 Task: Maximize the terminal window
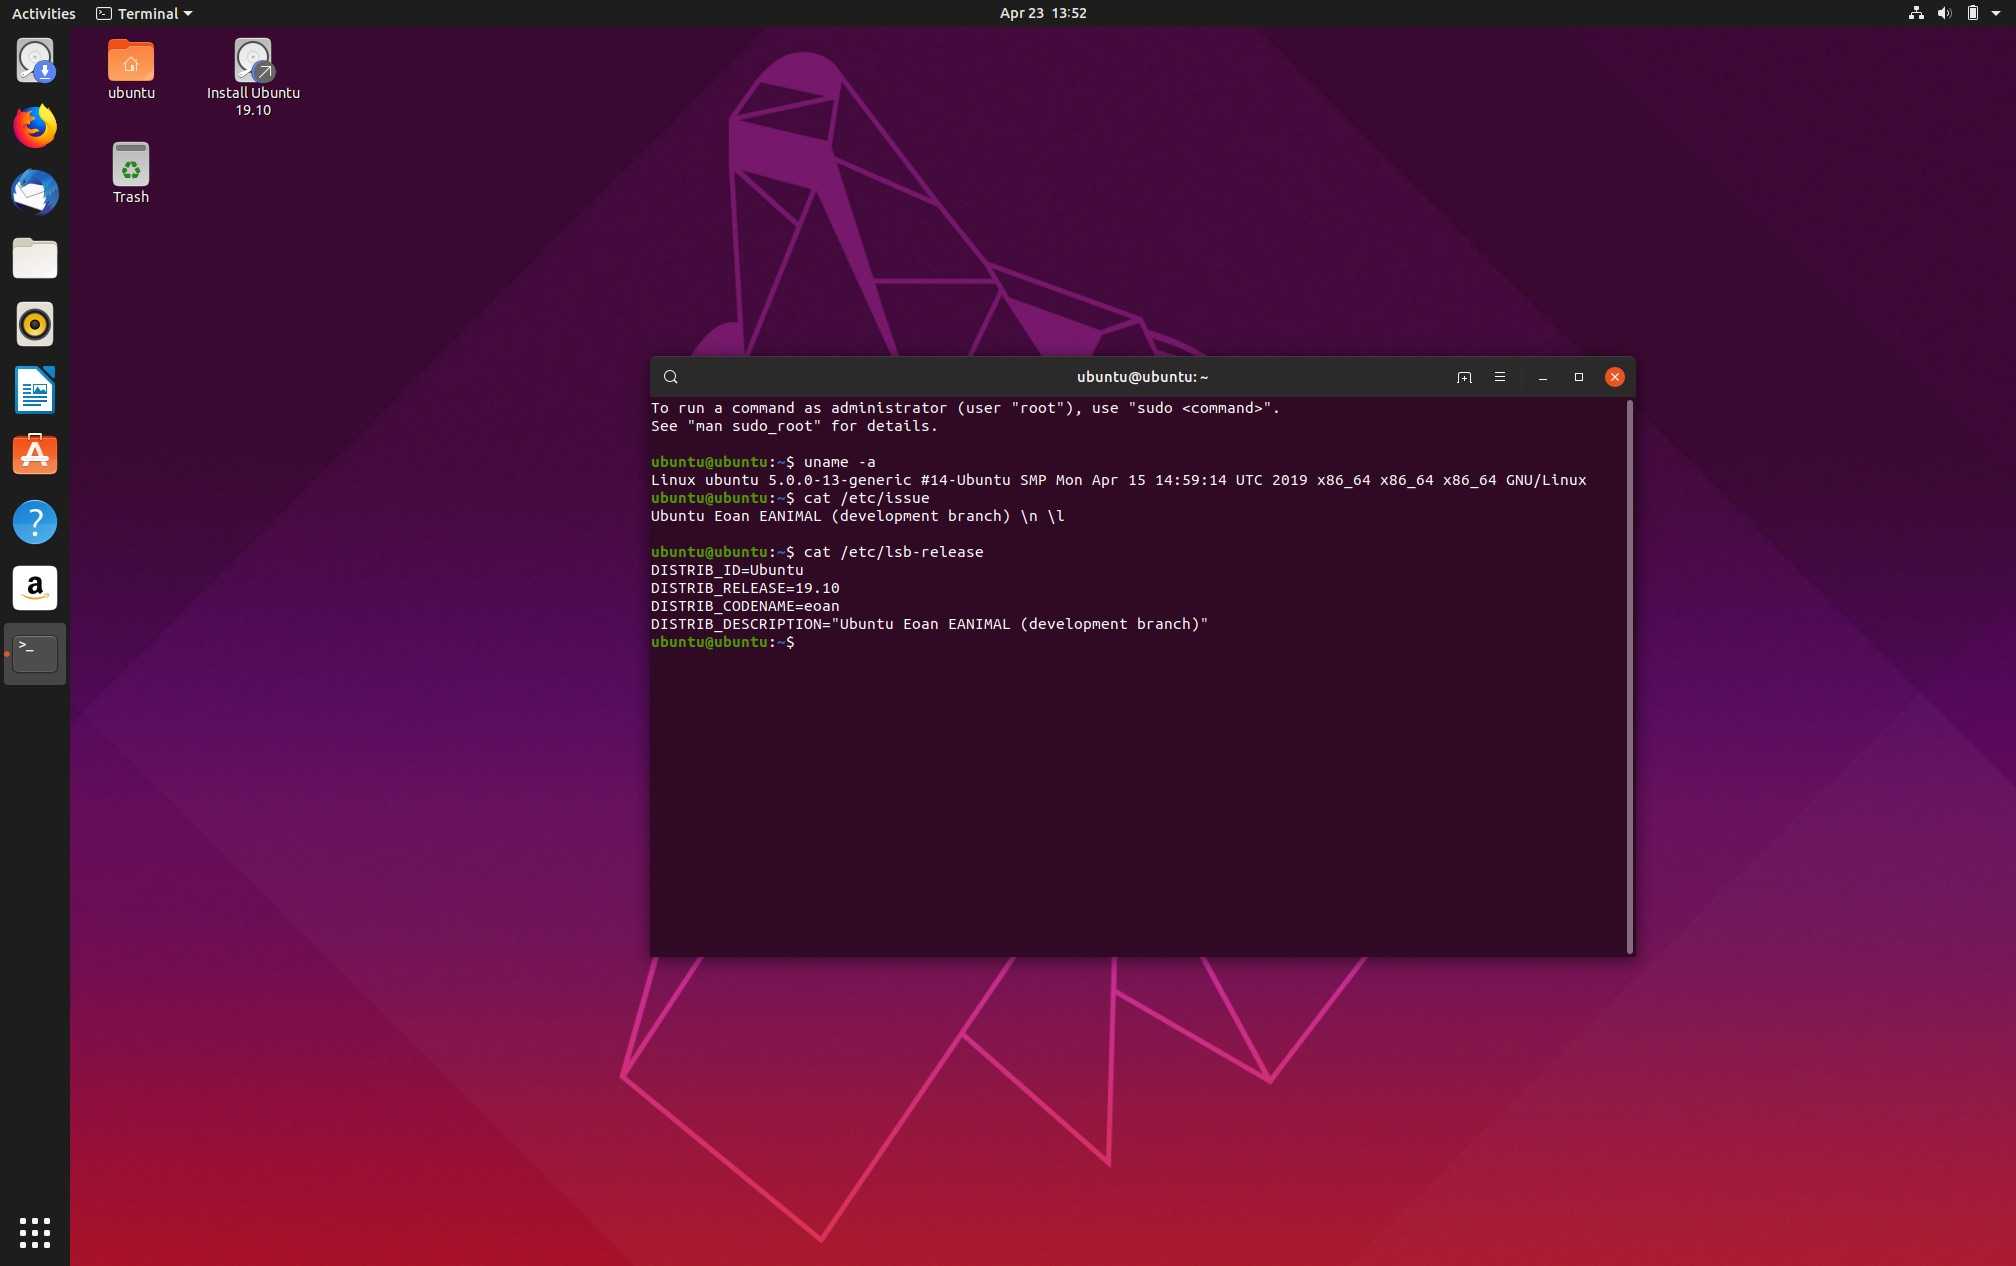pyautogui.click(x=1579, y=377)
